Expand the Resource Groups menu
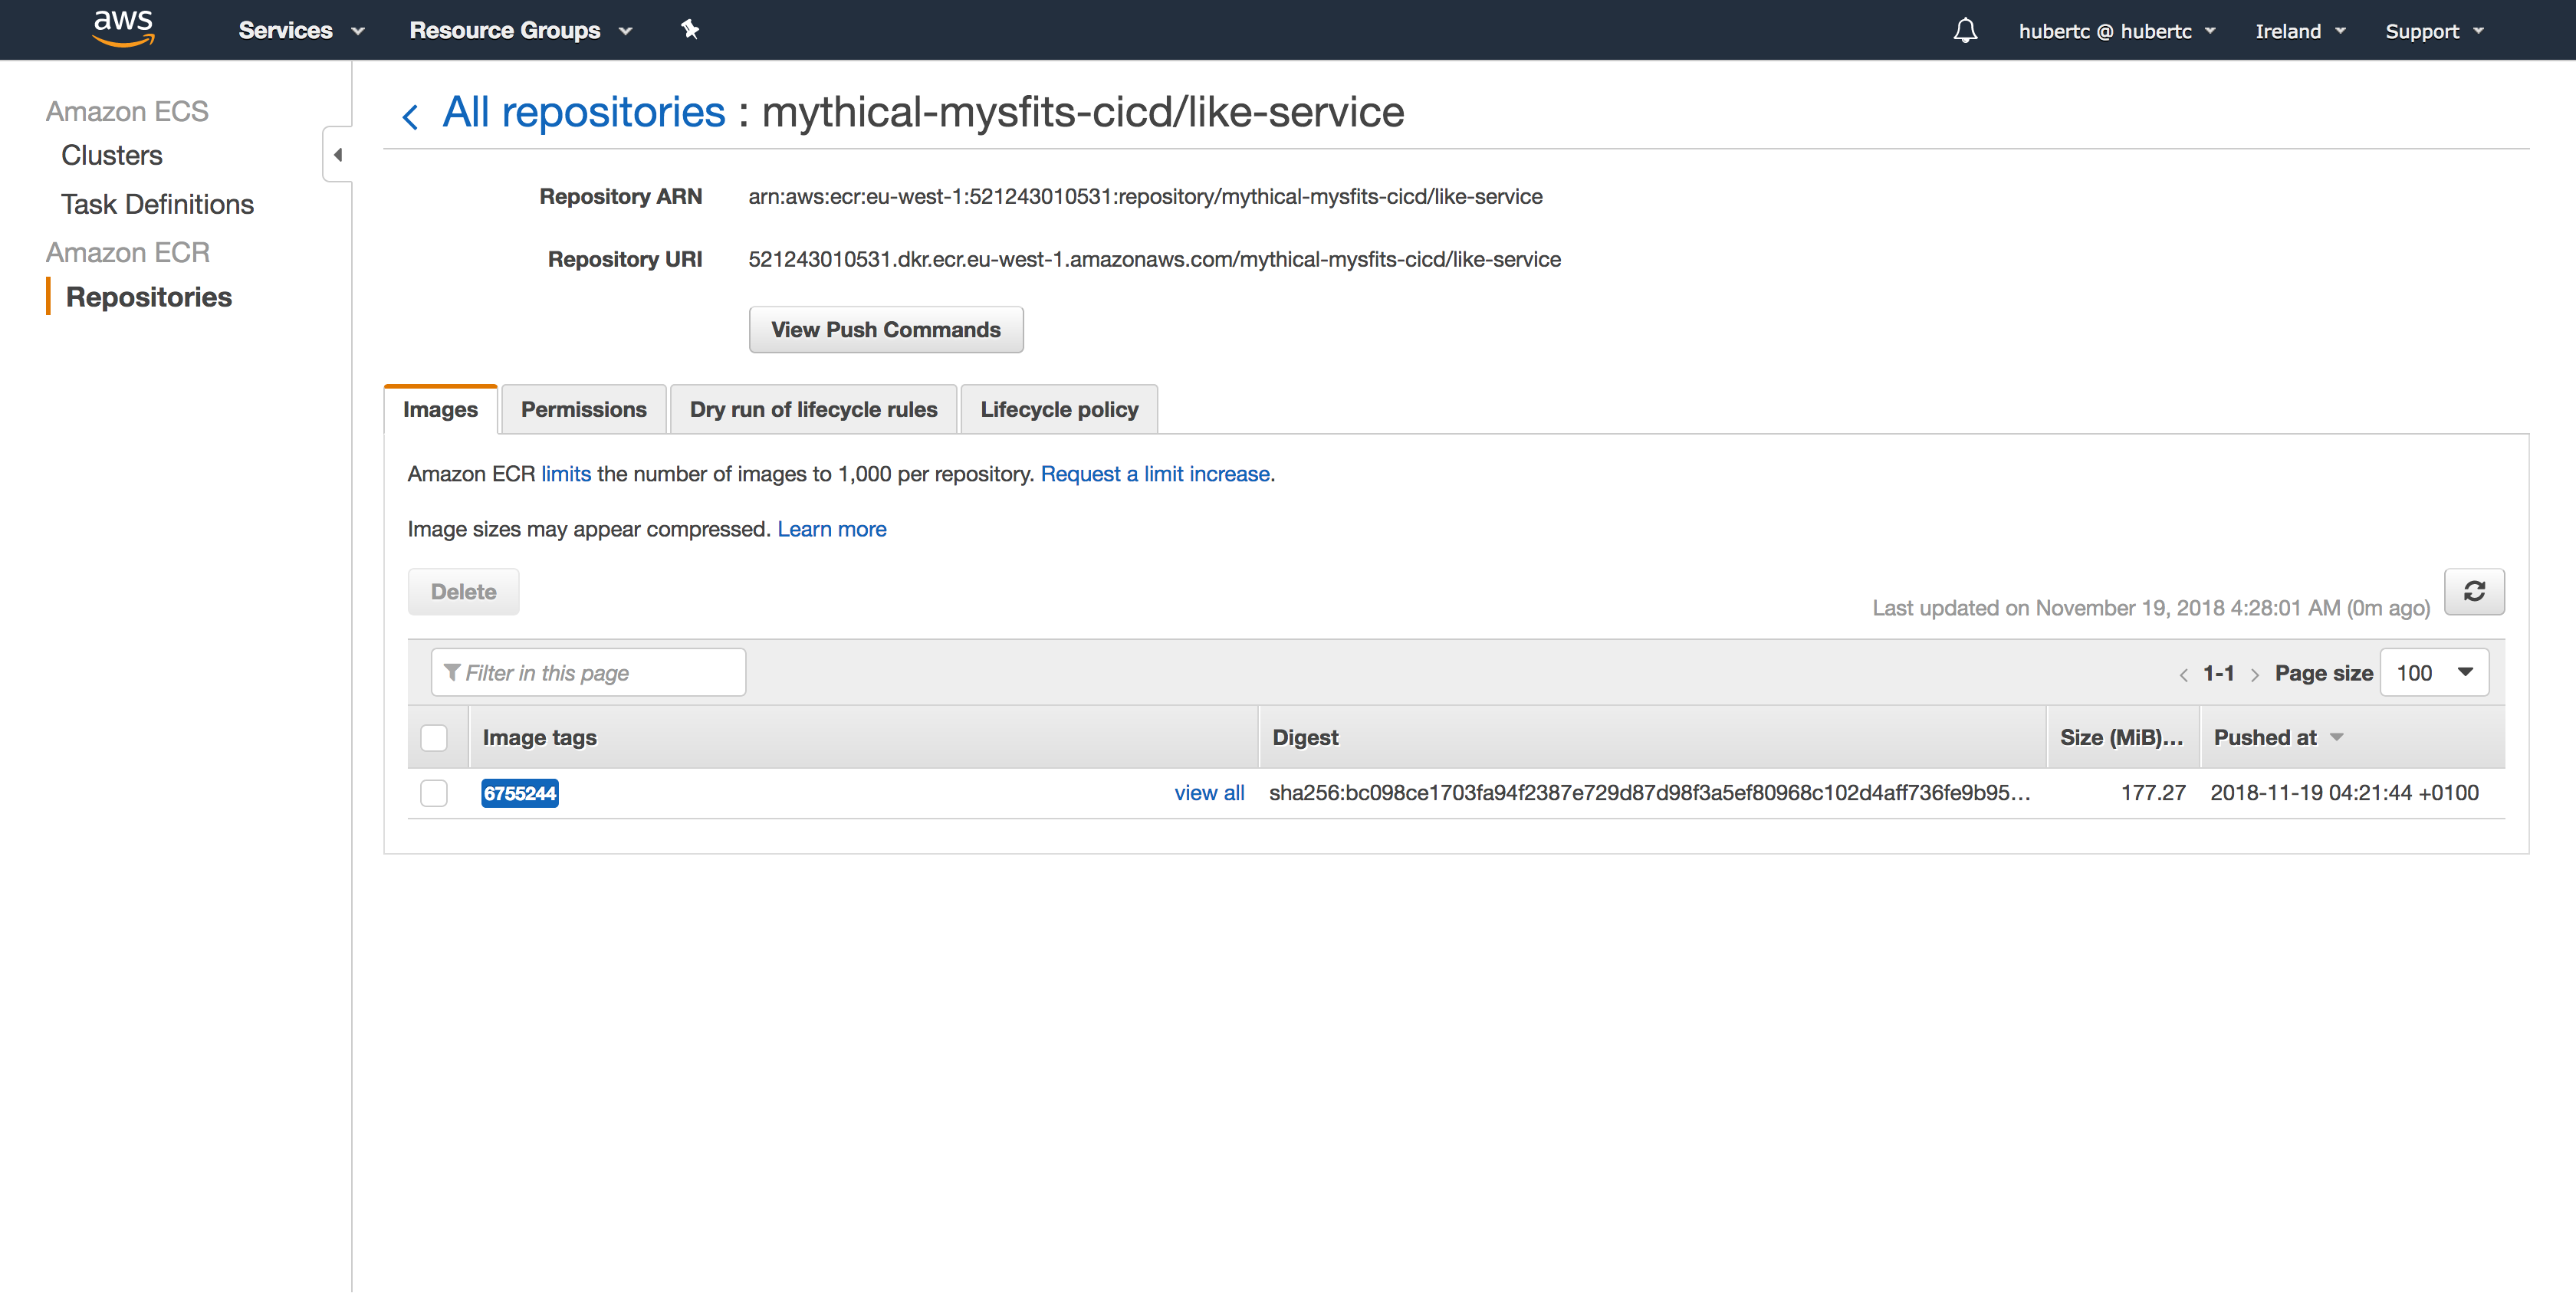2576x1303 pixels. [x=521, y=31]
